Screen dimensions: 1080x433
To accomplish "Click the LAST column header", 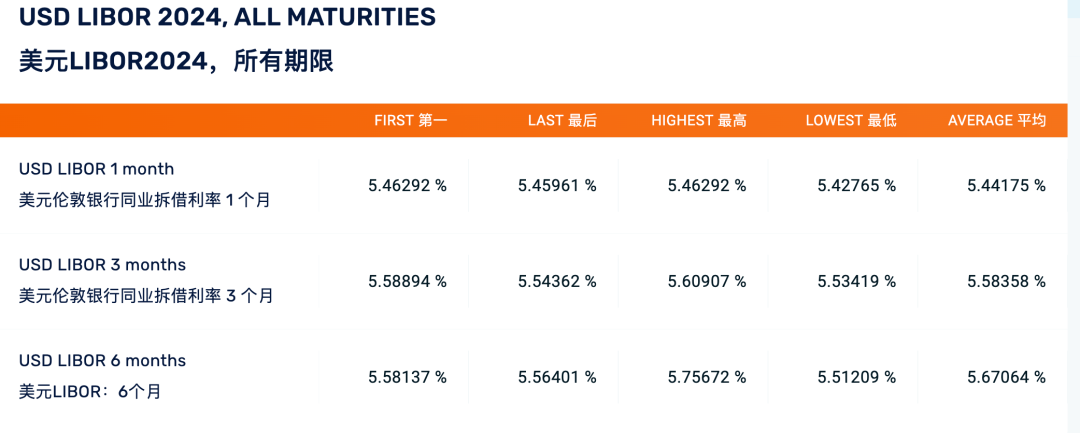I will [562, 120].
